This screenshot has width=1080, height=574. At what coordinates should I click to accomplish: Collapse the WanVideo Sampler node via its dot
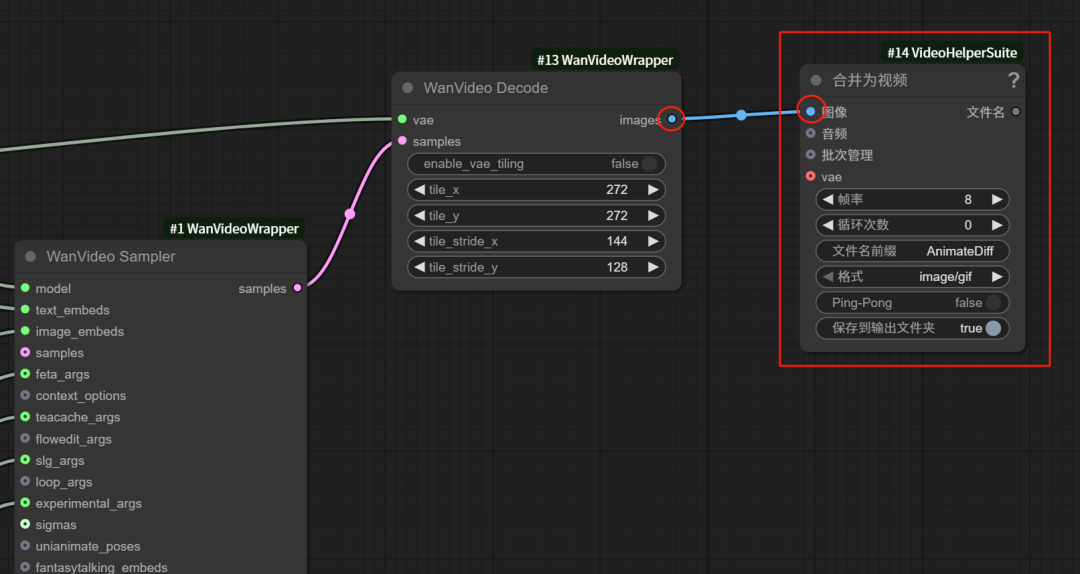click(31, 257)
